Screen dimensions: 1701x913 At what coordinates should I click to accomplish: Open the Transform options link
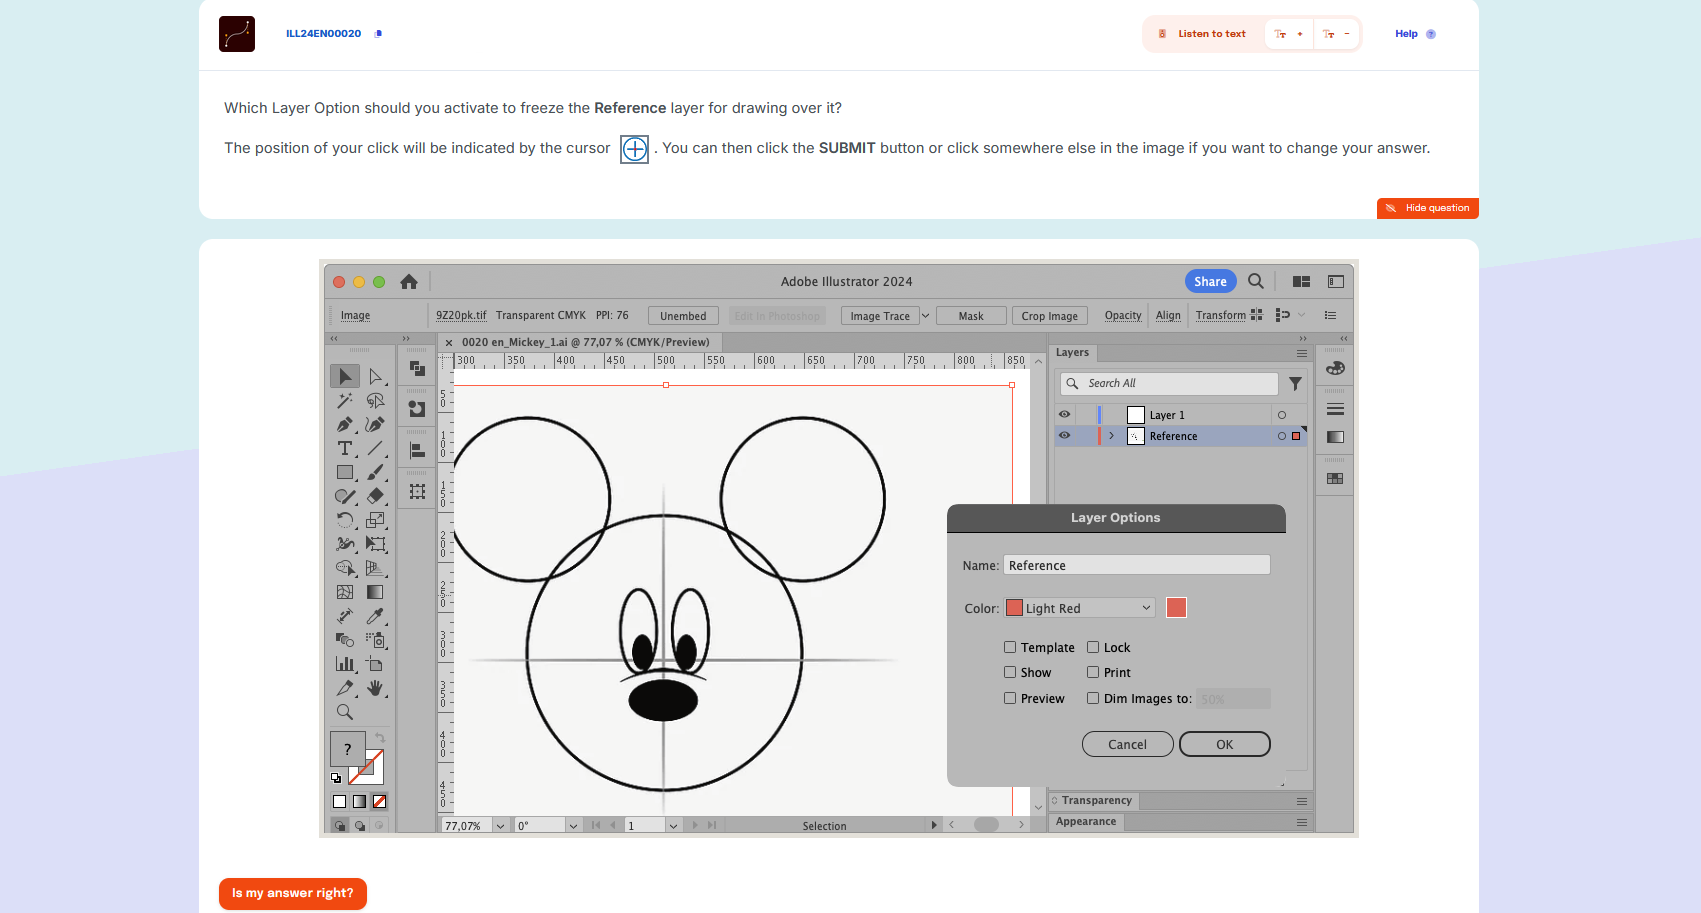pyautogui.click(x=1221, y=316)
